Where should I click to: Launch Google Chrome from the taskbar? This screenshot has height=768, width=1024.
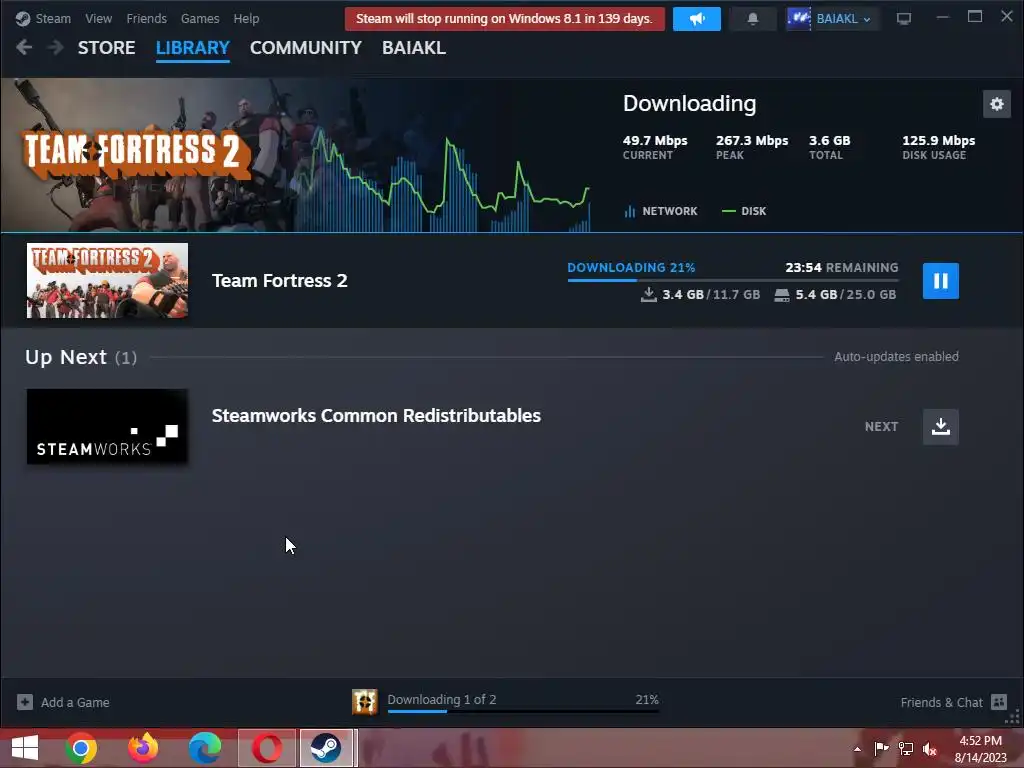(81, 748)
